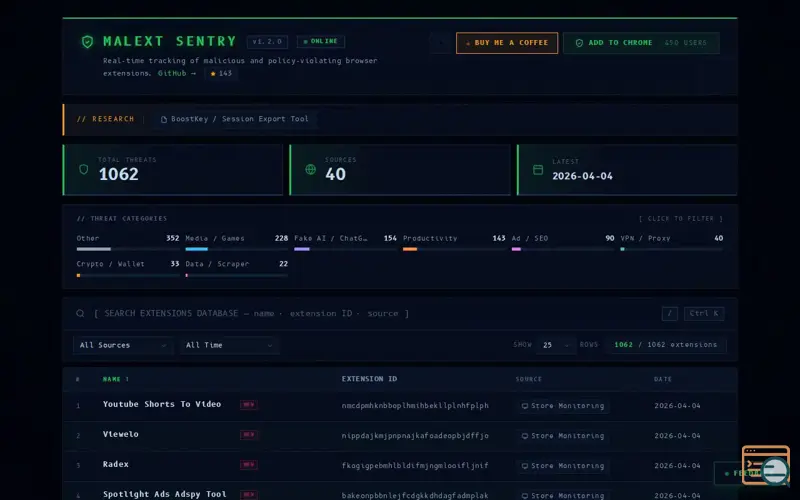The image size is (800, 500).
Task: Click the shield icon in Add to Chrome
Action: (x=579, y=43)
